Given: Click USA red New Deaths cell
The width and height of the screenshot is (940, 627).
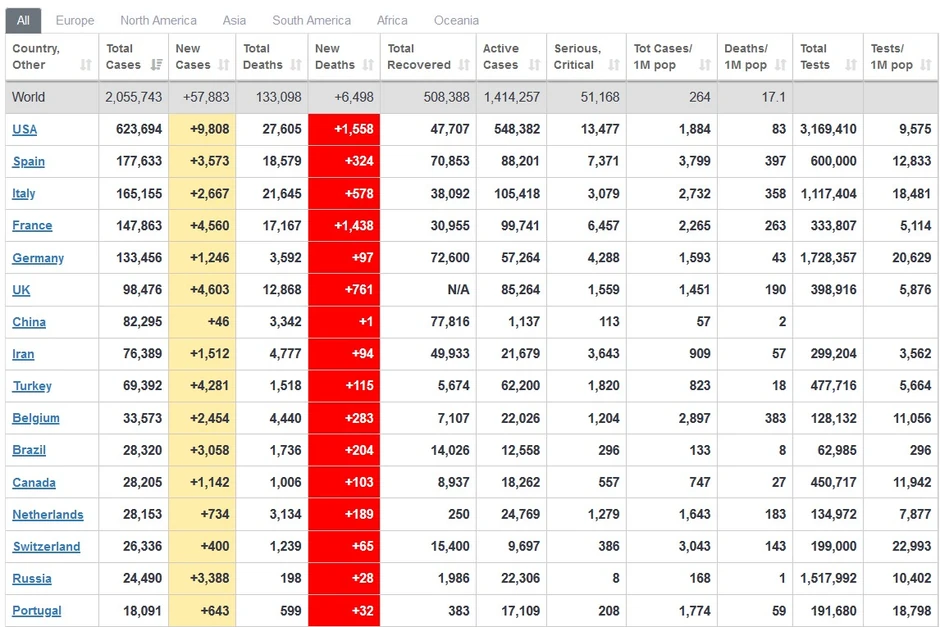Looking at the screenshot, I should [x=344, y=129].
